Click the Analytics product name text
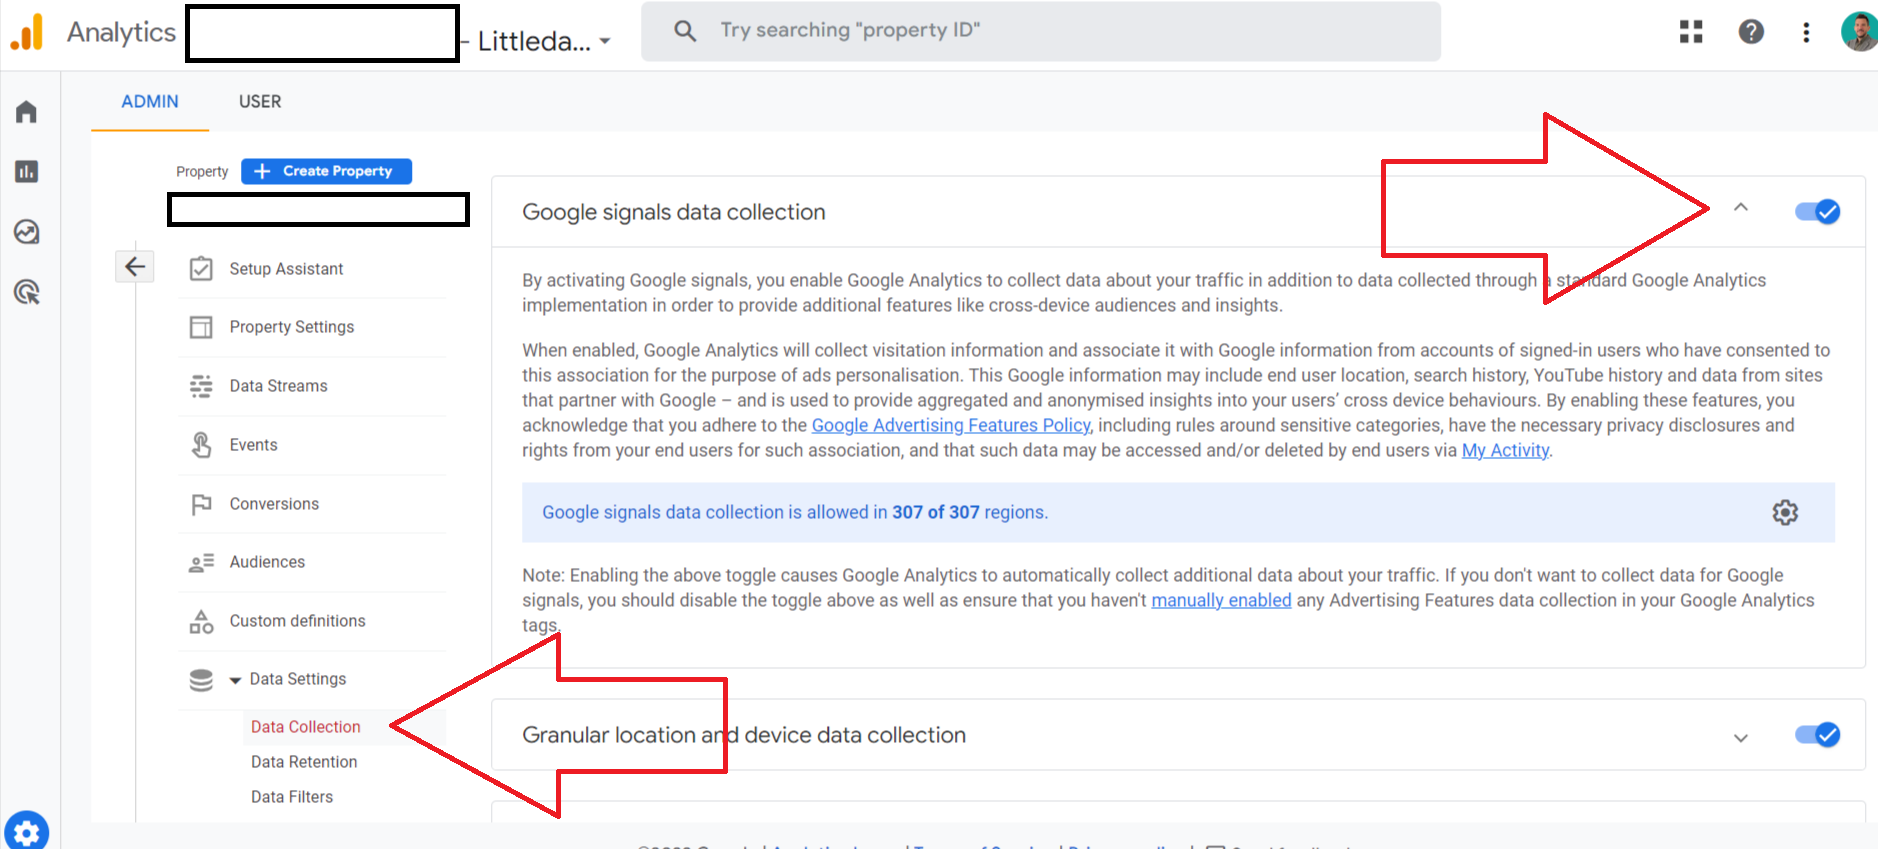 (x=121, y=32)
